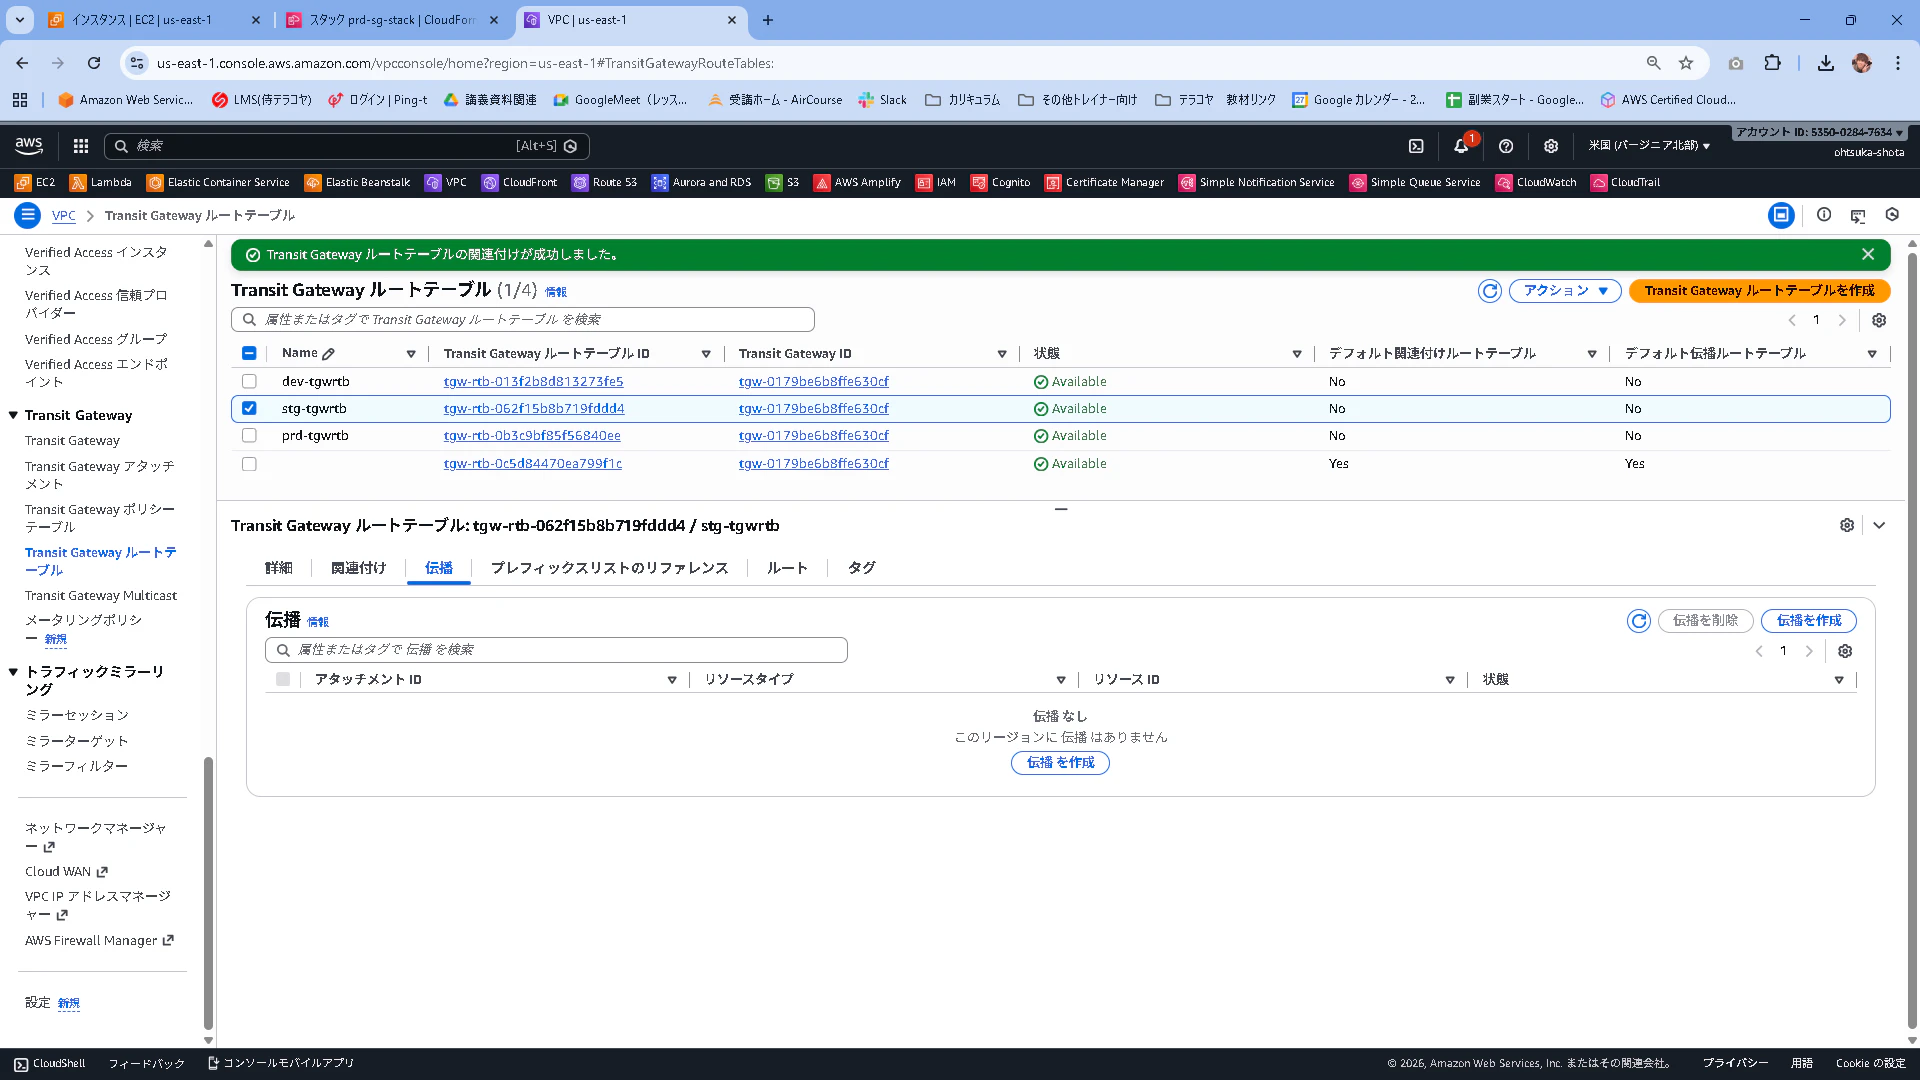Open the VPC breadcrumb link

pos(63,216)
